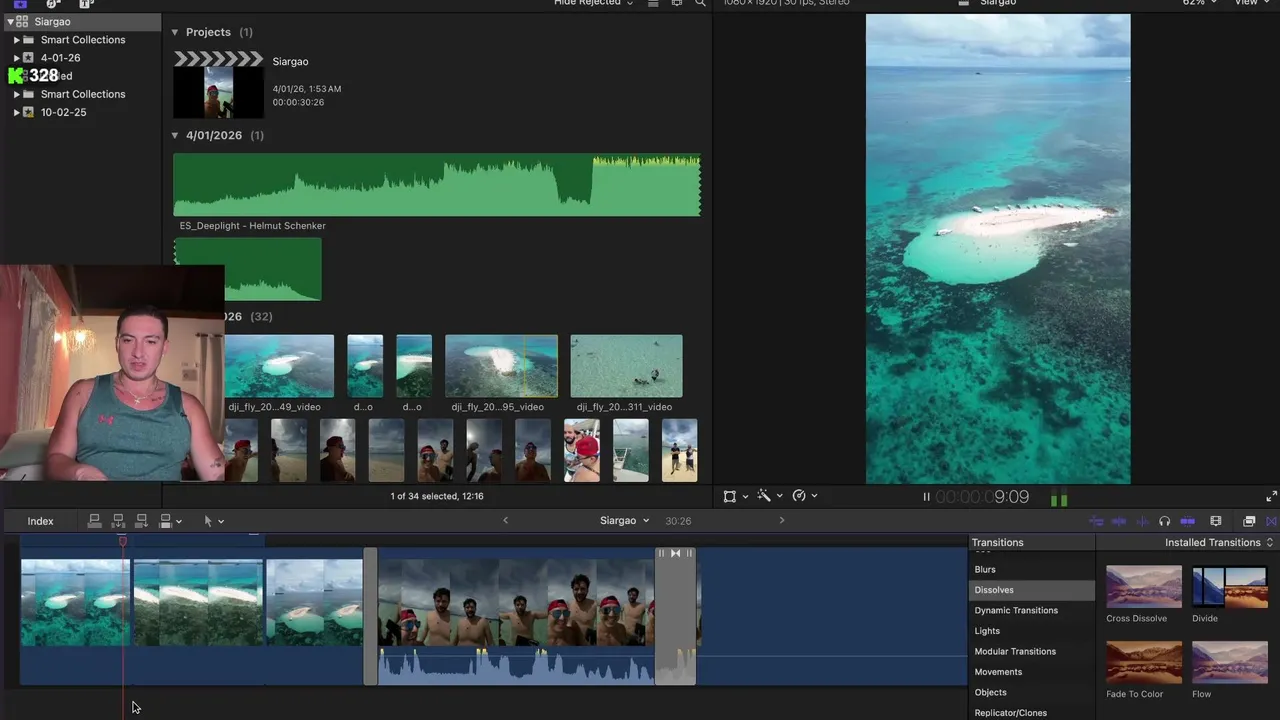Open the edit mode dropdown arrow beside overwrite
Image resolution: width=1280 pixels, height=720 pixels.
point(179,521)
